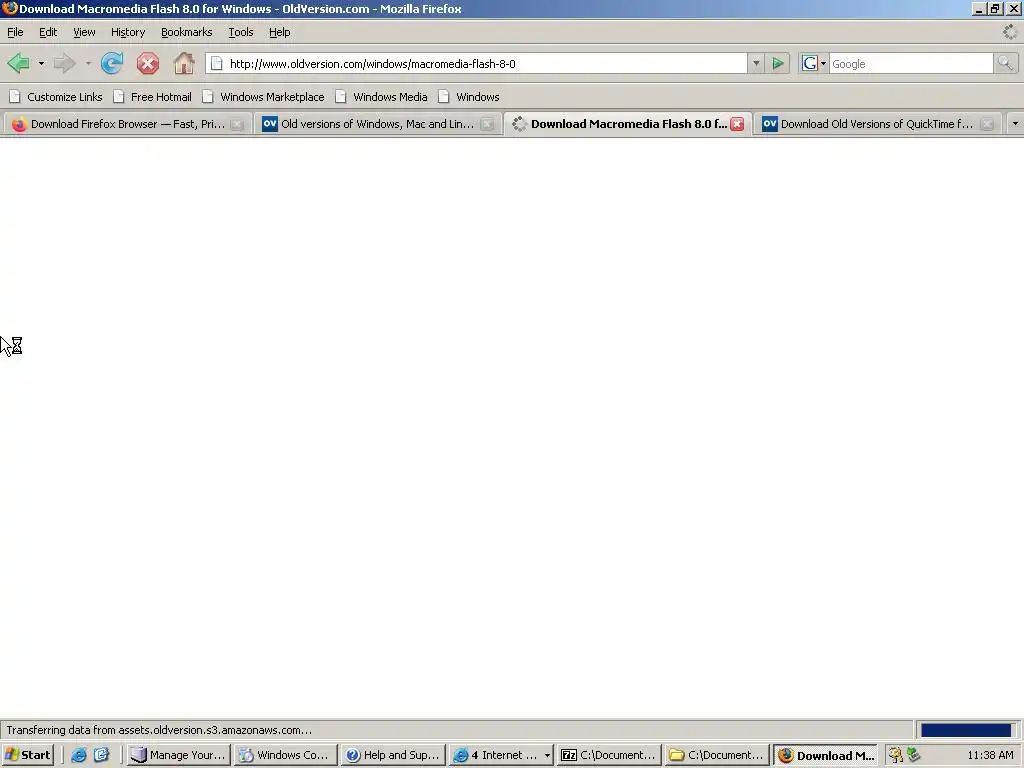This screenshot has width=1024, height=768.
Task: Open the Free Hotmail bookmark
Action: 153,97
